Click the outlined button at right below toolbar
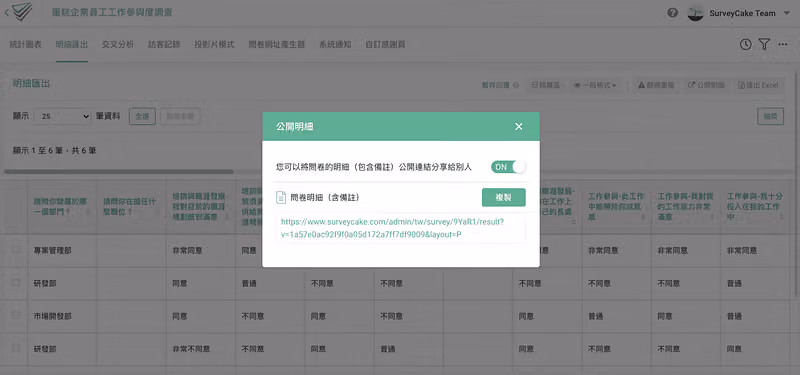The width and height of the screenshot is (800, 375). (x=770, y=116)
